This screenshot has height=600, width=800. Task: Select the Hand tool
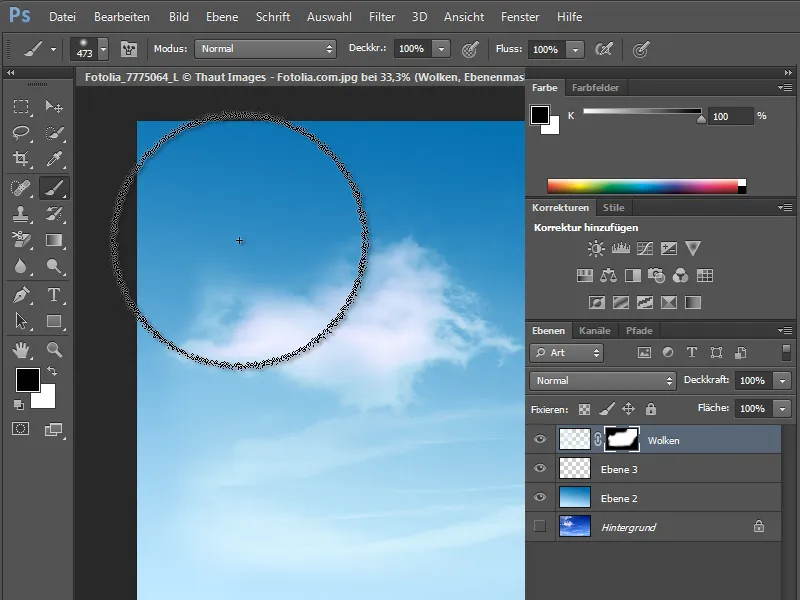click(x=21, y=349)
